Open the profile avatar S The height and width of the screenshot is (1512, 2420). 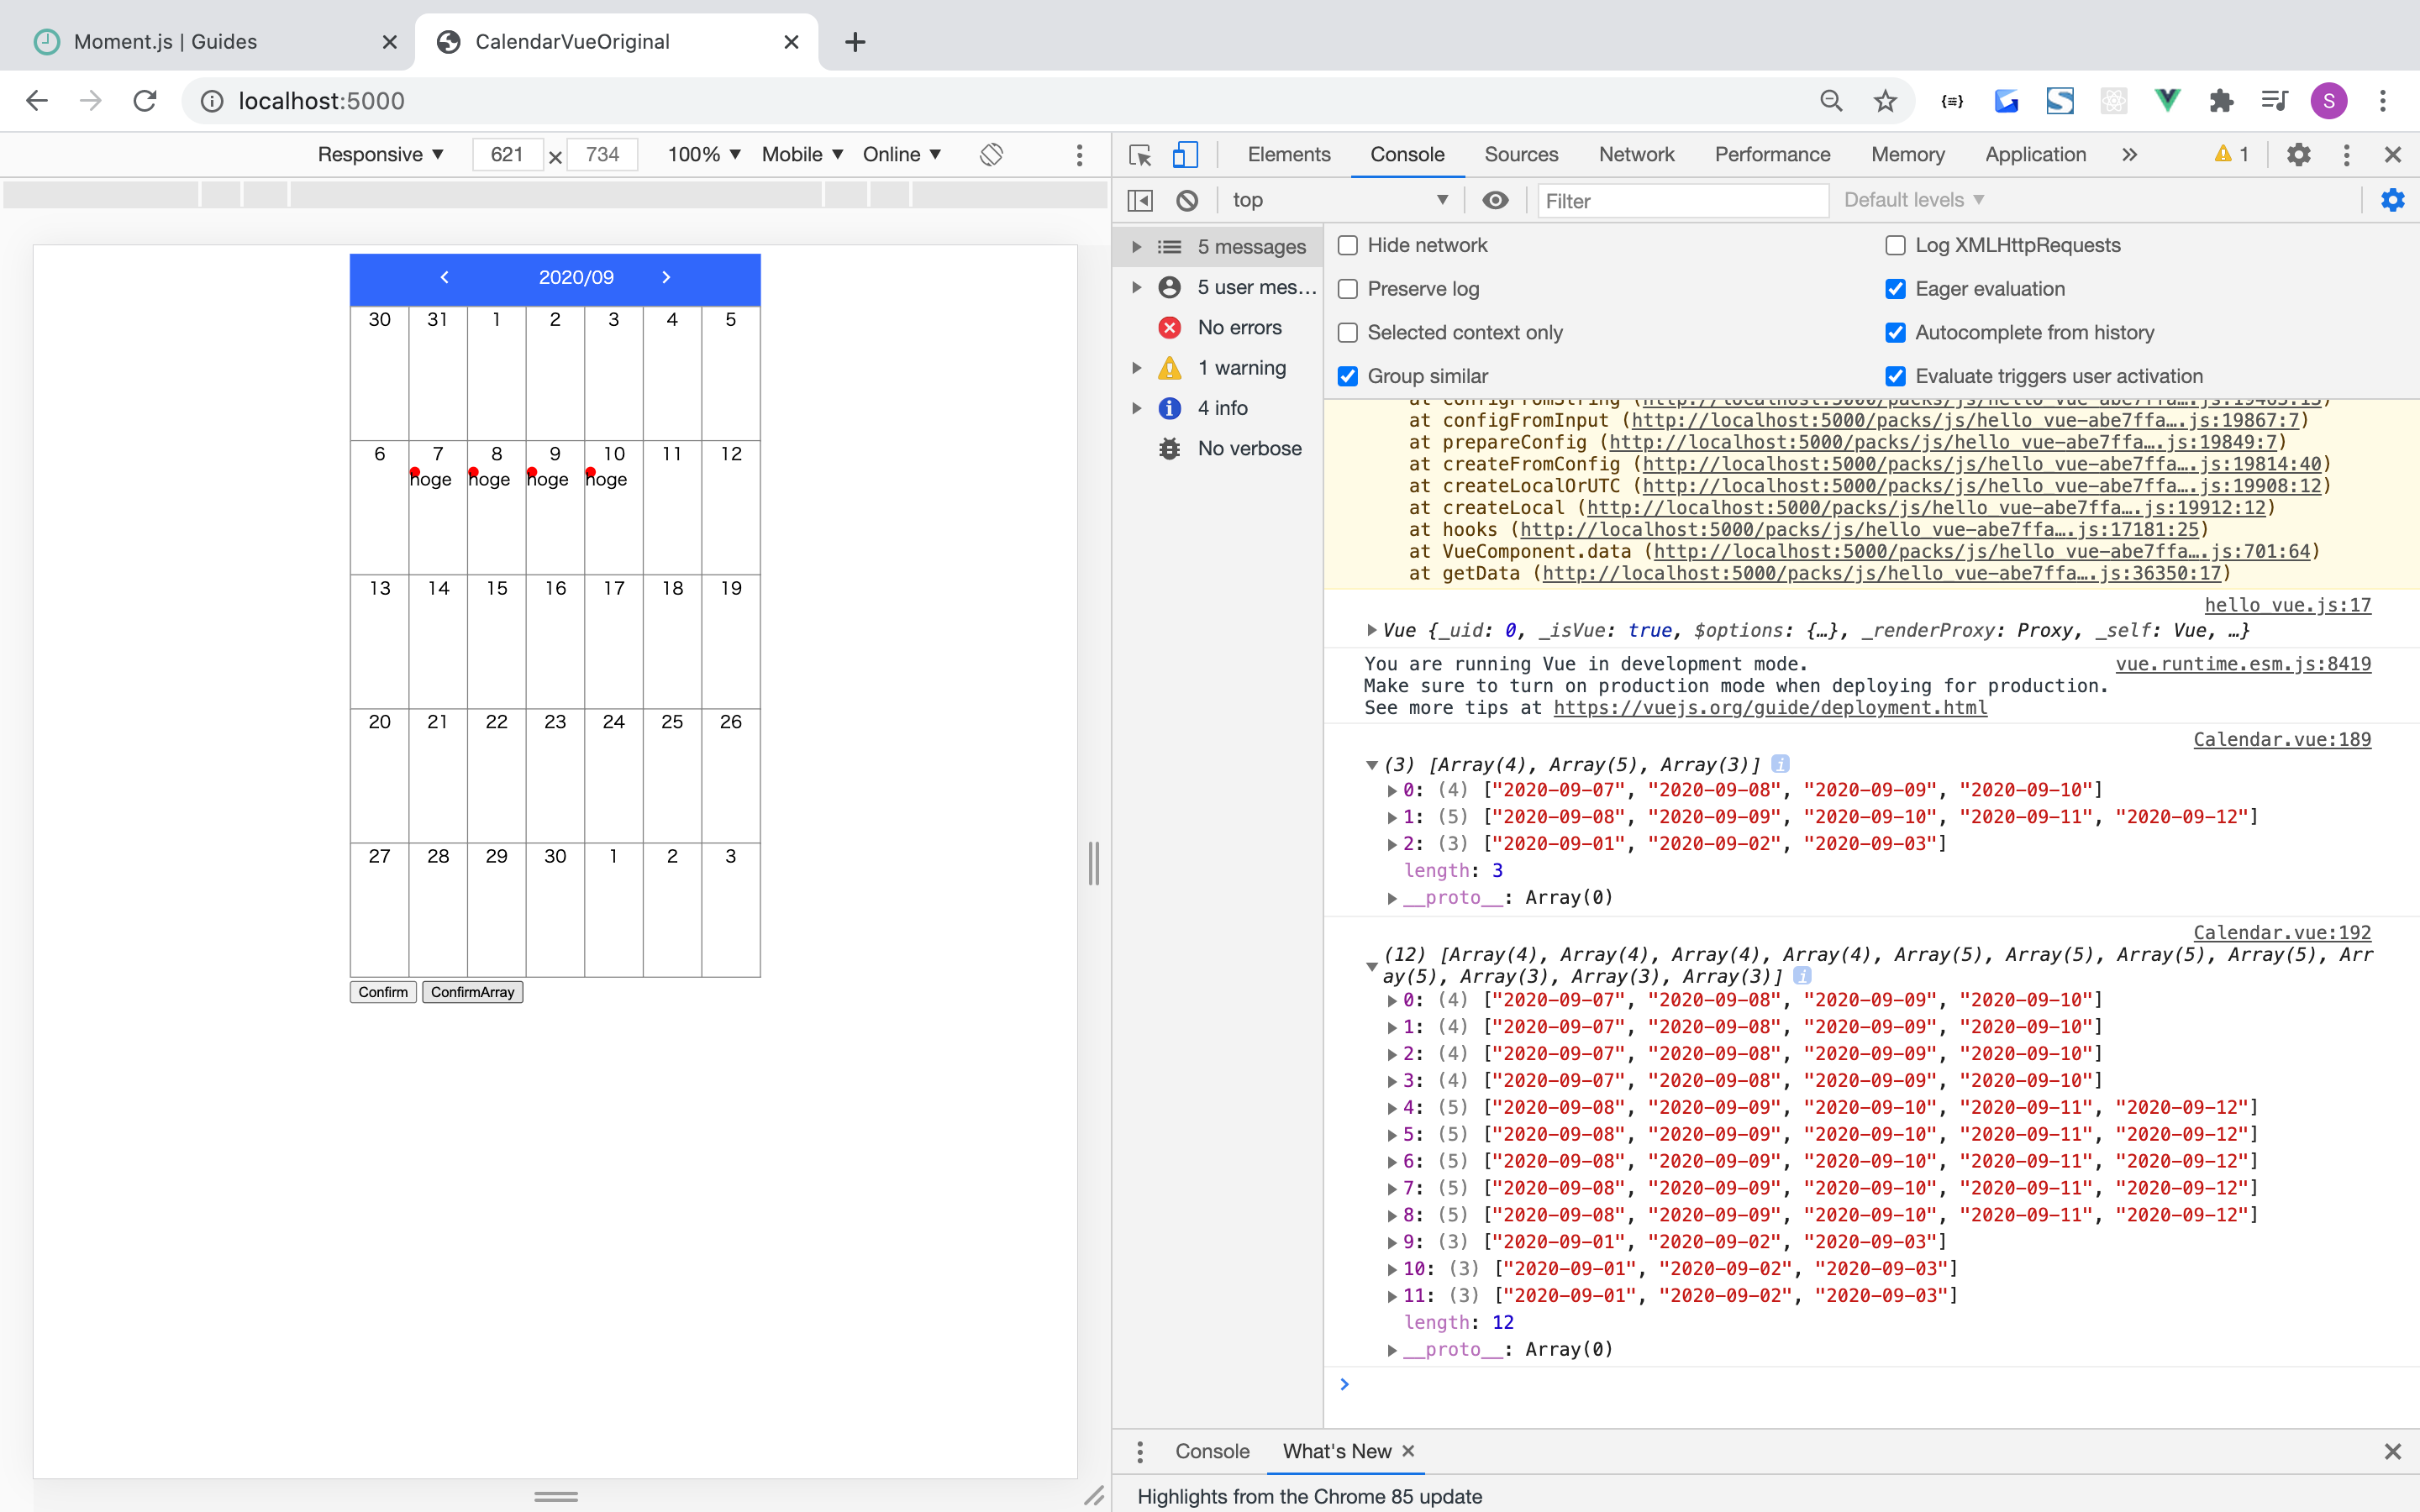pos(2329,101)
